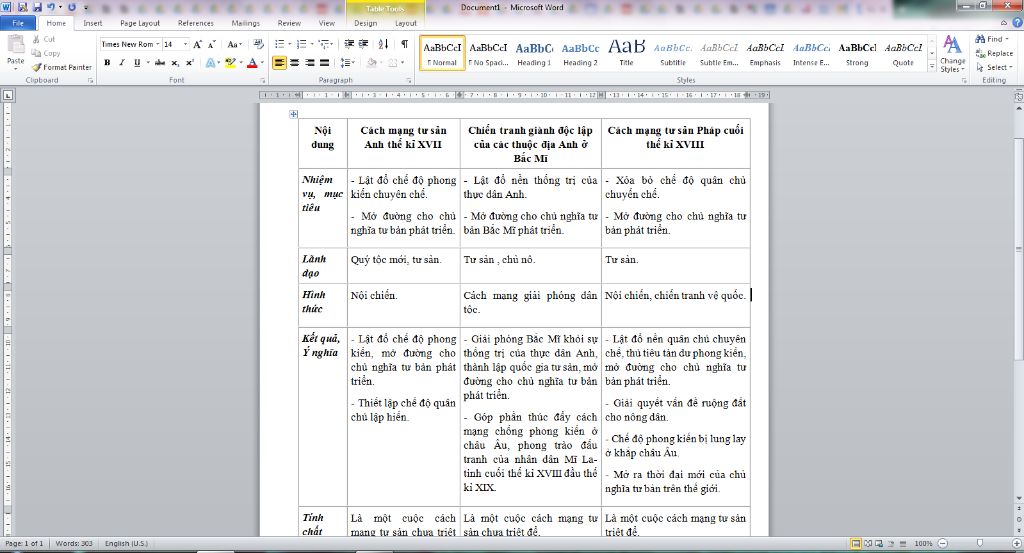The width and height of the screenshot is (1024, 553).
Task: Open the Table Tools Layout tab
Action: tap(406, 23)
